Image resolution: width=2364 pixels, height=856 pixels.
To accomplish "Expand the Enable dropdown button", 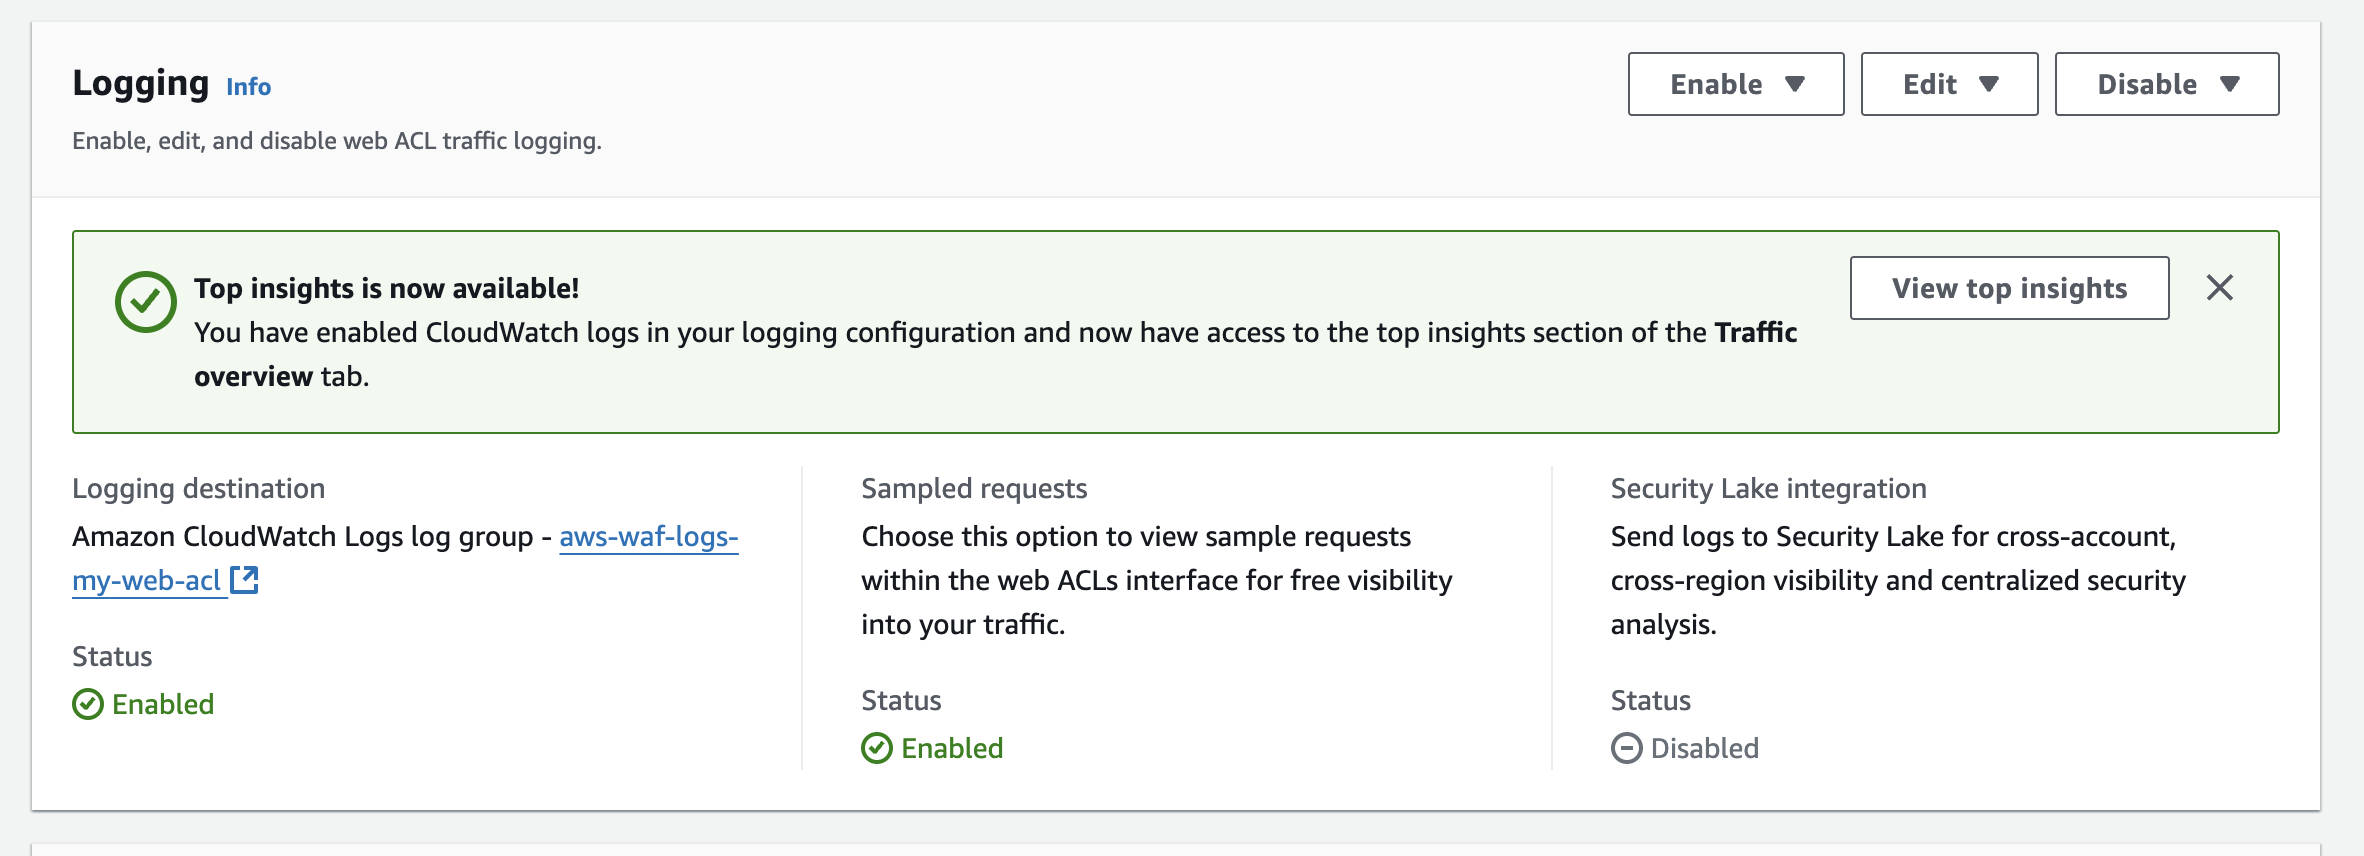I will 1735,84.
